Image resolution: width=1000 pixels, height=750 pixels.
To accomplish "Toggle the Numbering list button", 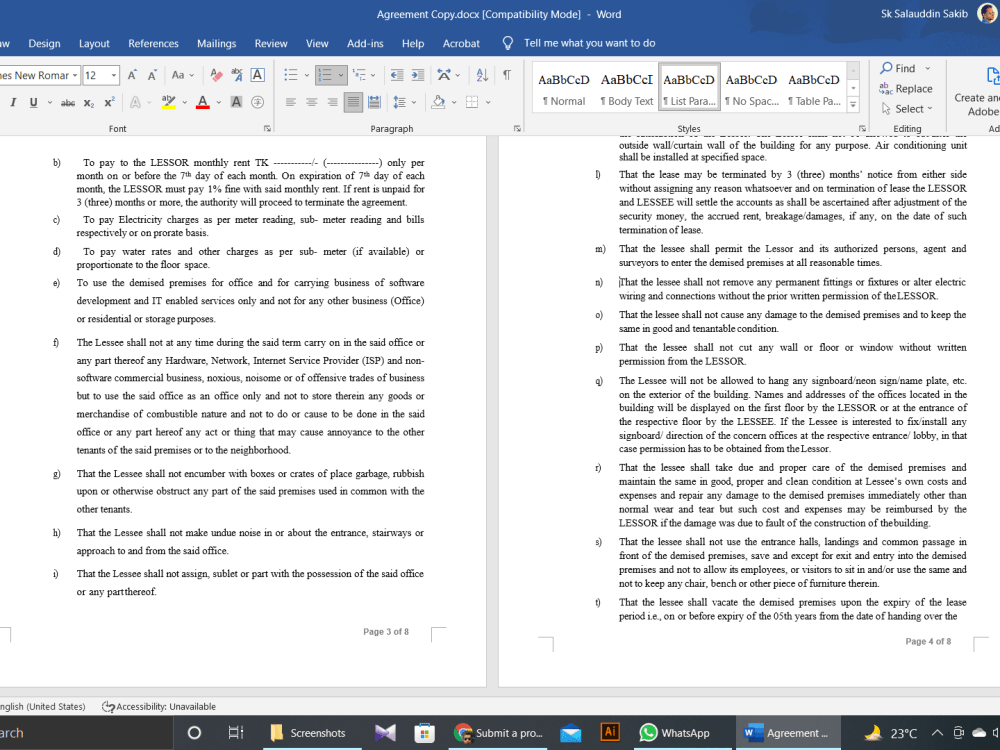I will coord(326,75).
